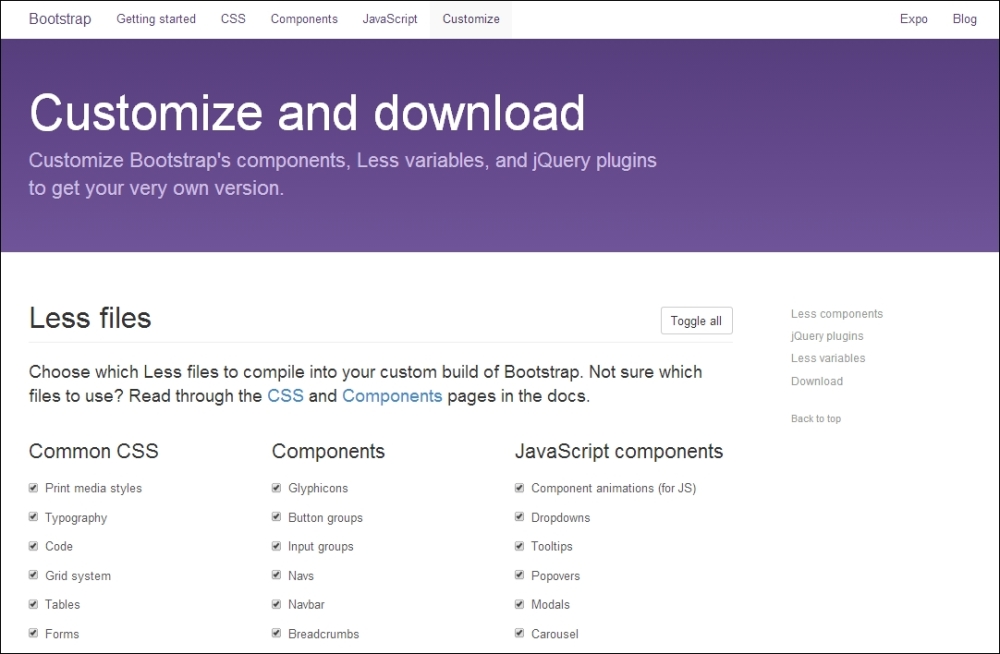Open the Components navbar item
The height and width of the screenshot is (654, 1000).
coord(304,19)
